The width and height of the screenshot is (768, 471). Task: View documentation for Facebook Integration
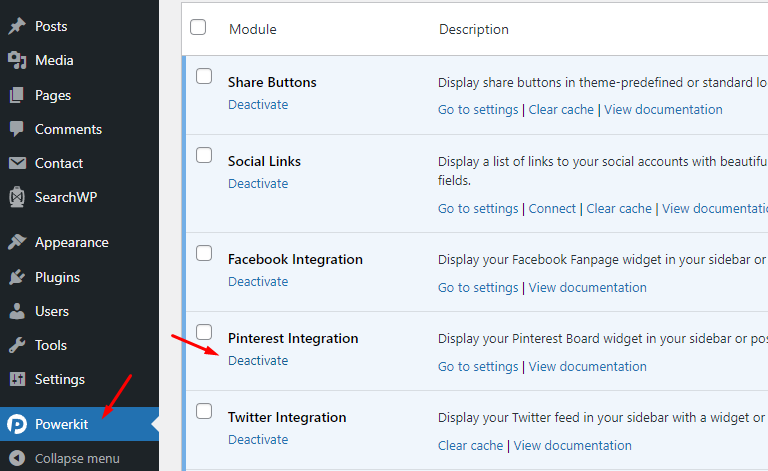pos(587,287)
